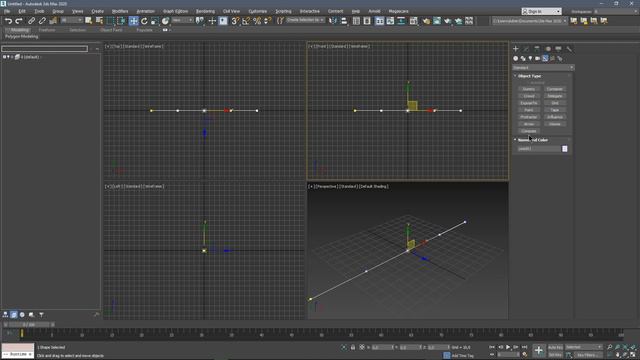The image size is (640, 360).
Task: Collapse the Object Type rollout
Action: pyautogui.click(x=529, y=76)
